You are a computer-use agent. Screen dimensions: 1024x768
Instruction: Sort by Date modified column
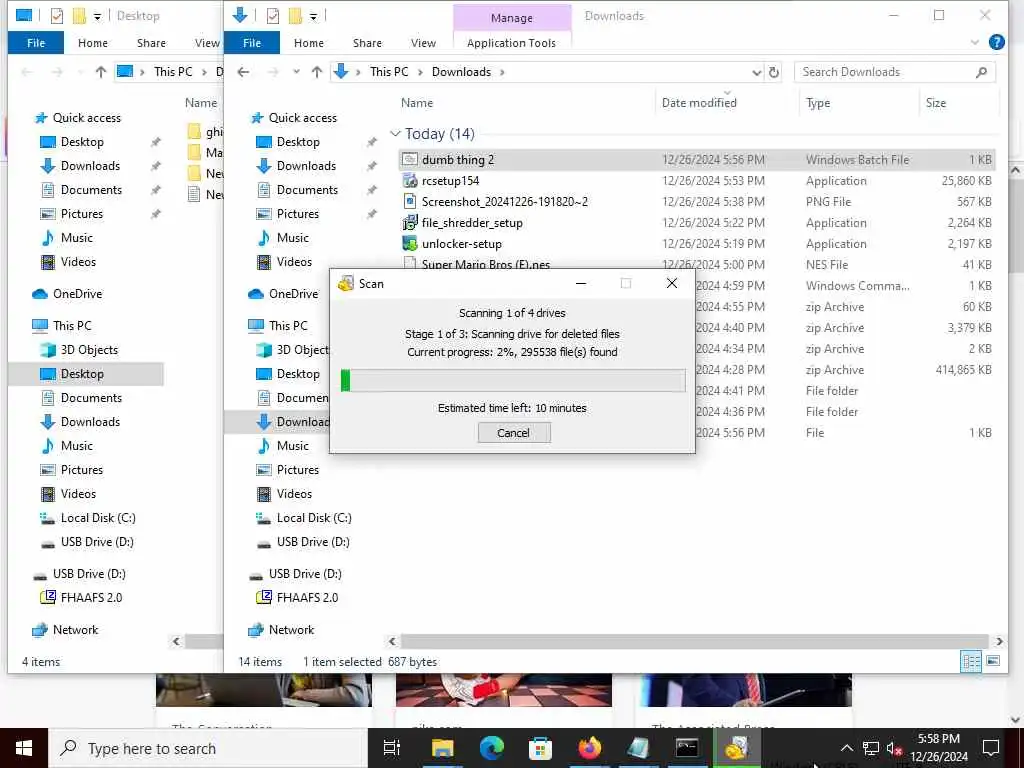(x=699, y=103)
